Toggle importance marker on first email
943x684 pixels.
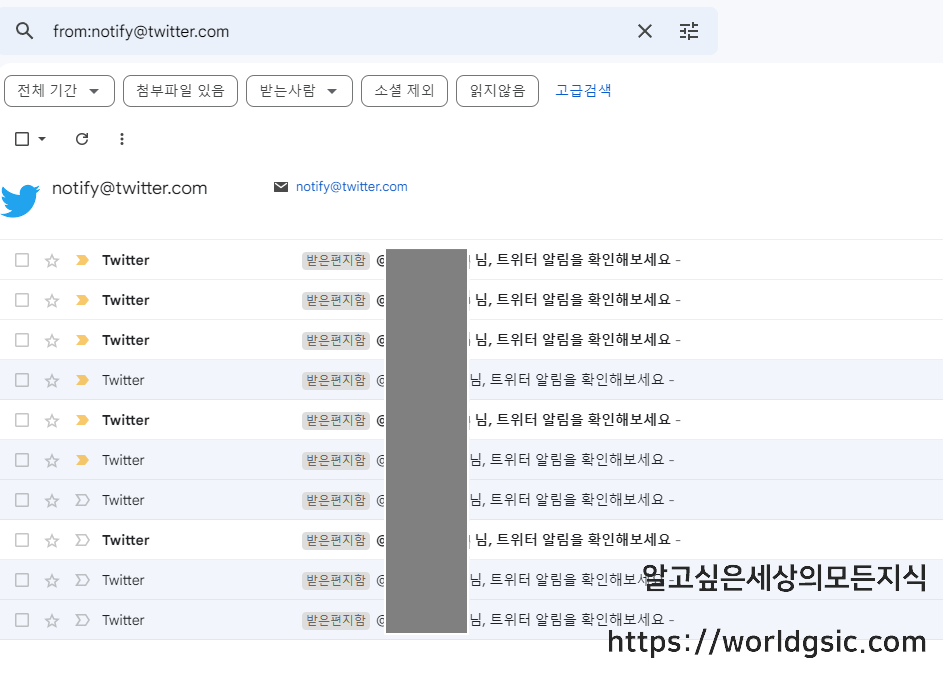pos(82,260)
